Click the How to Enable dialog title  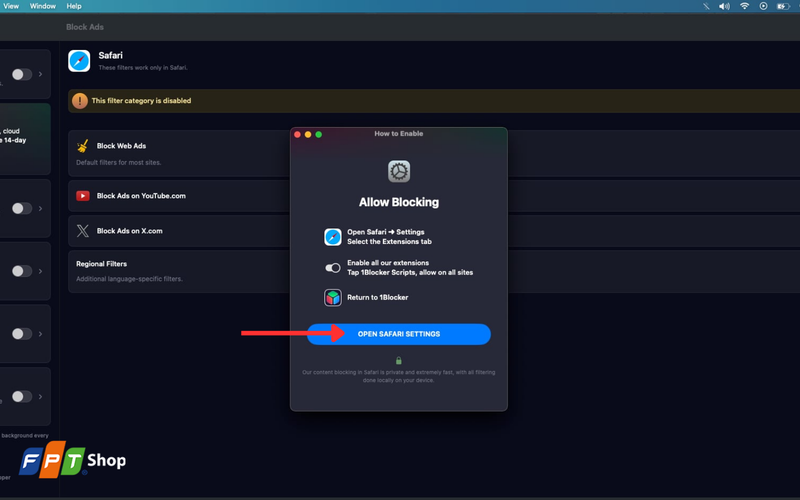(x=399, y=134)
